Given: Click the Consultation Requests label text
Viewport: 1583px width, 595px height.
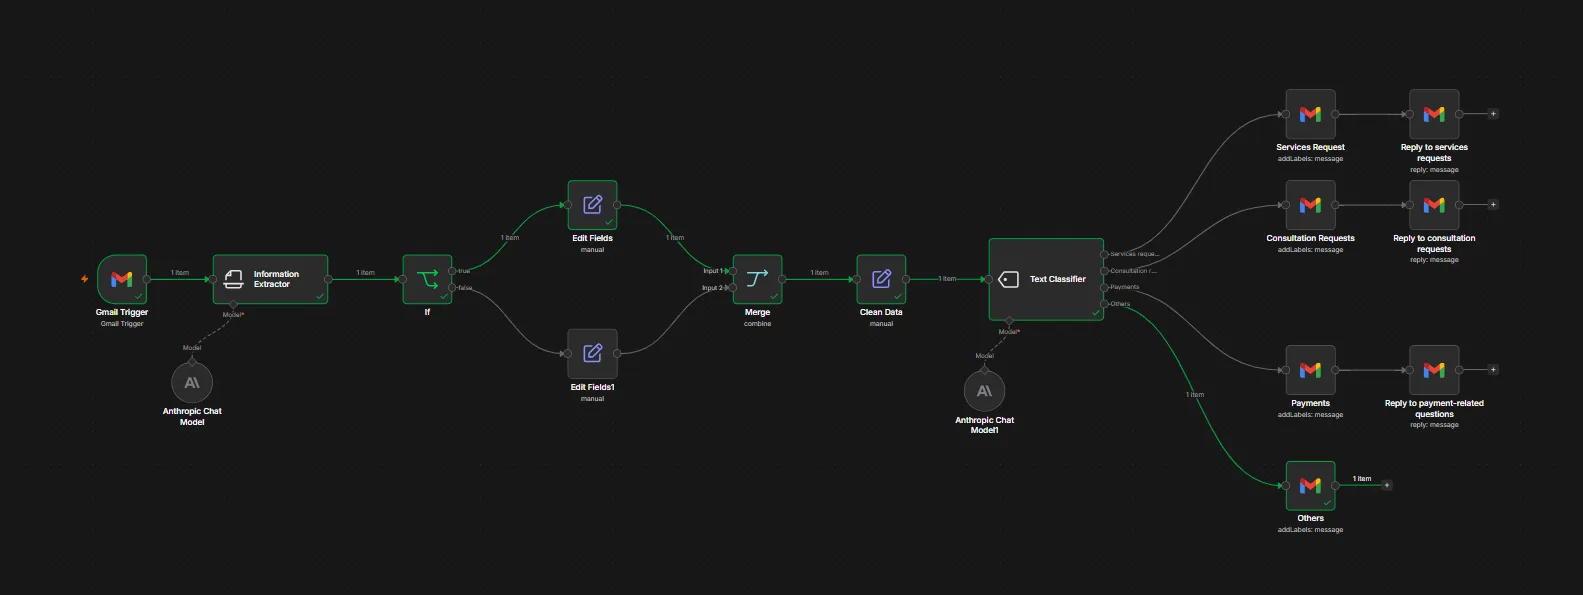Looking at the screenshot, I should click(x=1310, y=238).
